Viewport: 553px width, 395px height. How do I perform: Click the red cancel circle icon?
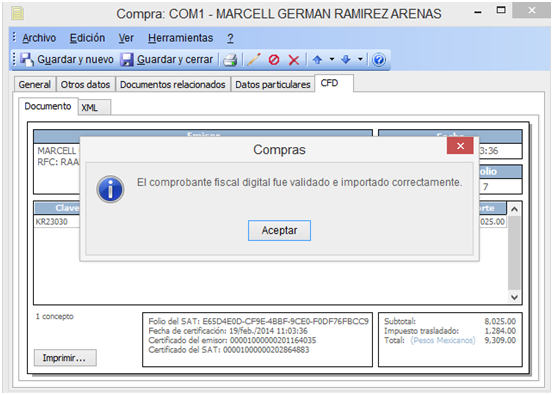click(274, 60)
